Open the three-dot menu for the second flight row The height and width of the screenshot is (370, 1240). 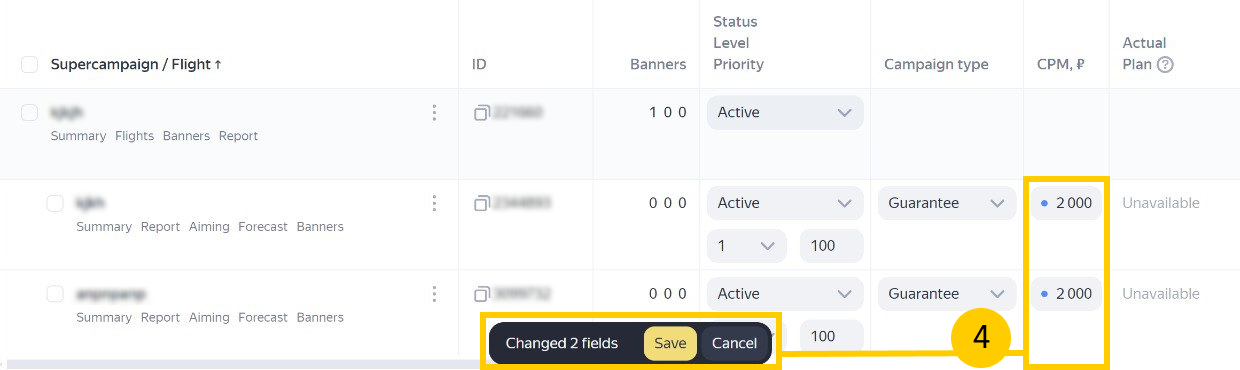coord(434,203)
